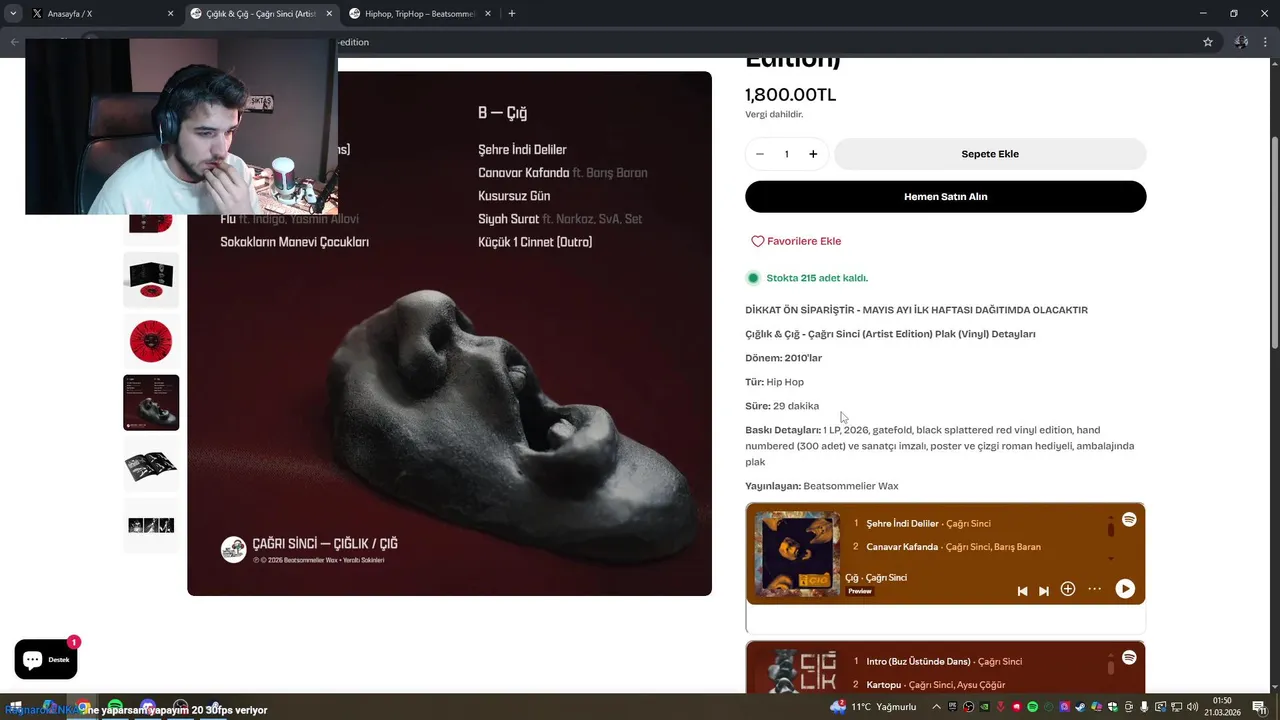Play the Çığ album preview
Screen dimensions: 1280x720
(x=1125, y=589)
